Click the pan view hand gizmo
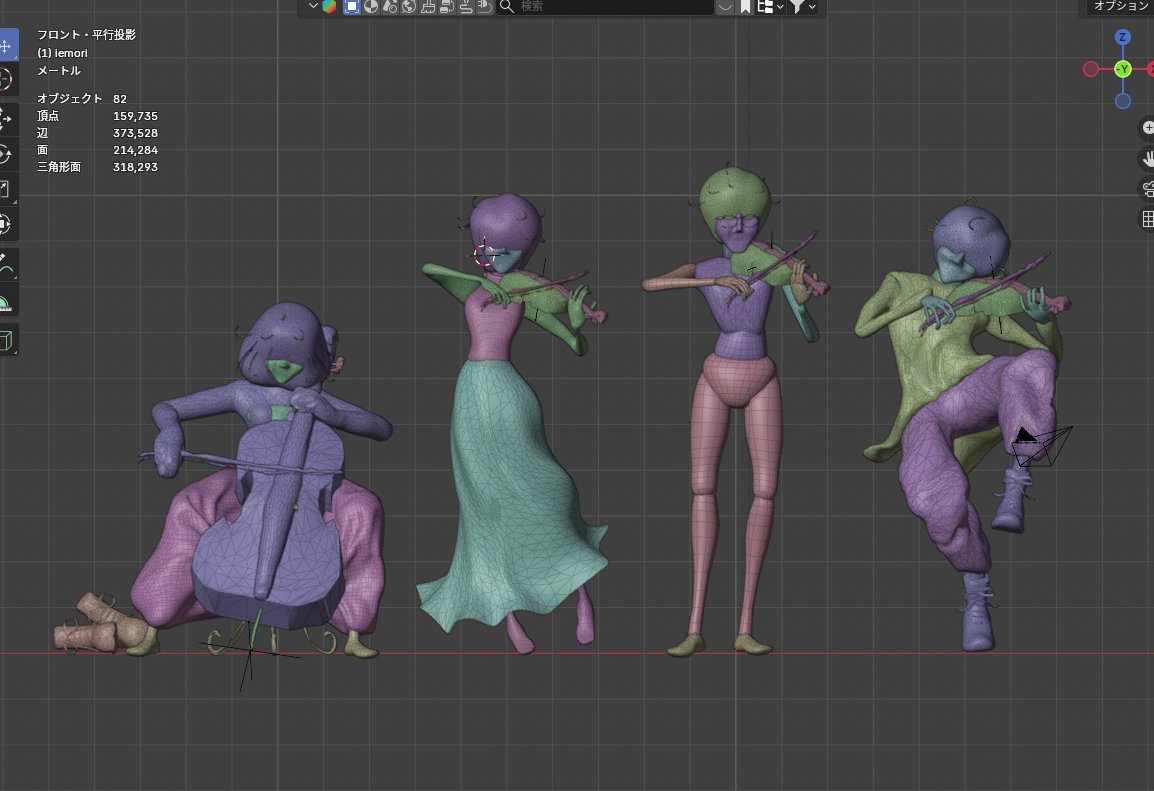This screenshot has width=1154, height=791. [1147, 158]
